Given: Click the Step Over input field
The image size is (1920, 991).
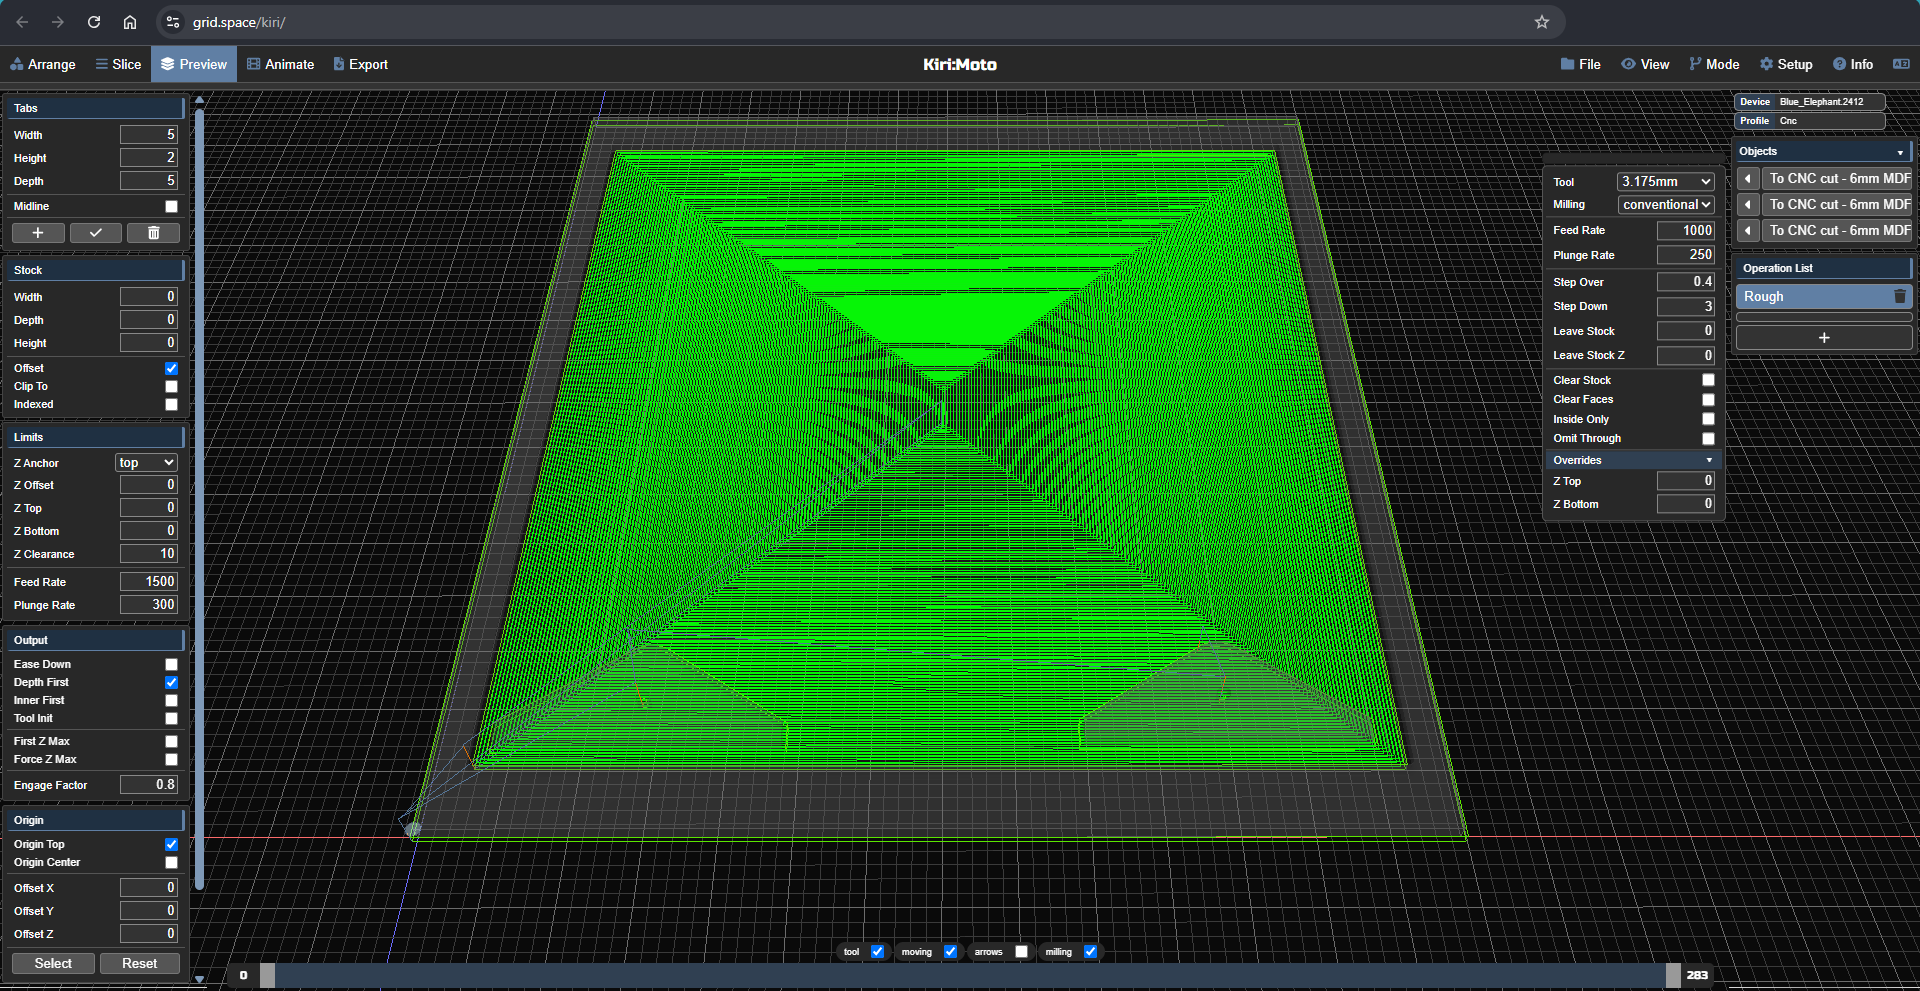Looking at the screenshot, I should [1685, 282].
